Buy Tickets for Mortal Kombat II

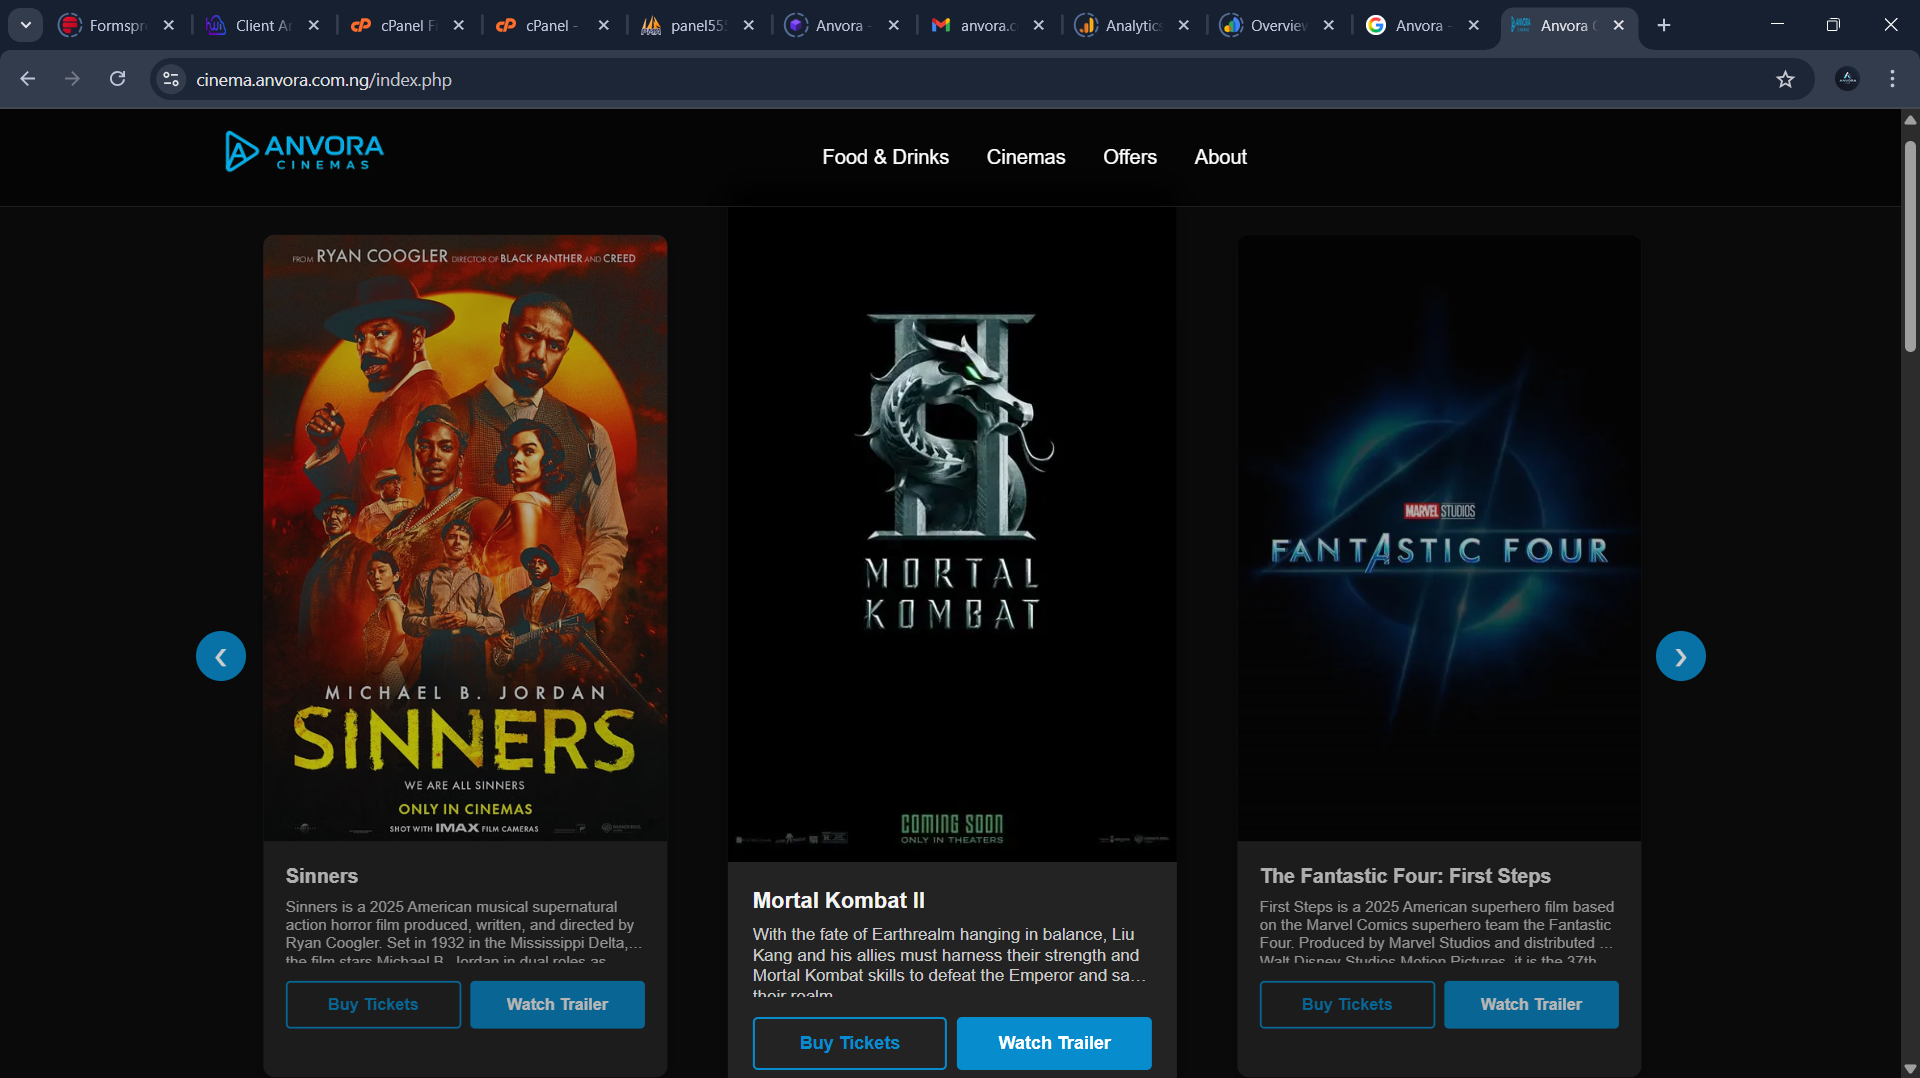click(x=849, y=1043)
